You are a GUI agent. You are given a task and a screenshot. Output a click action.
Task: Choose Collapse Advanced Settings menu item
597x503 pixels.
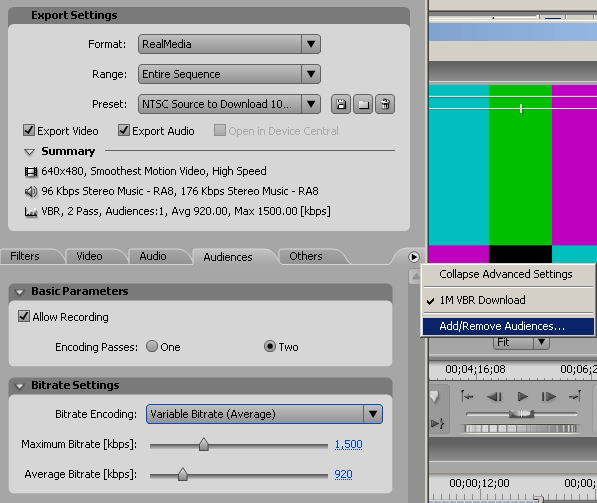click(508, 274)
